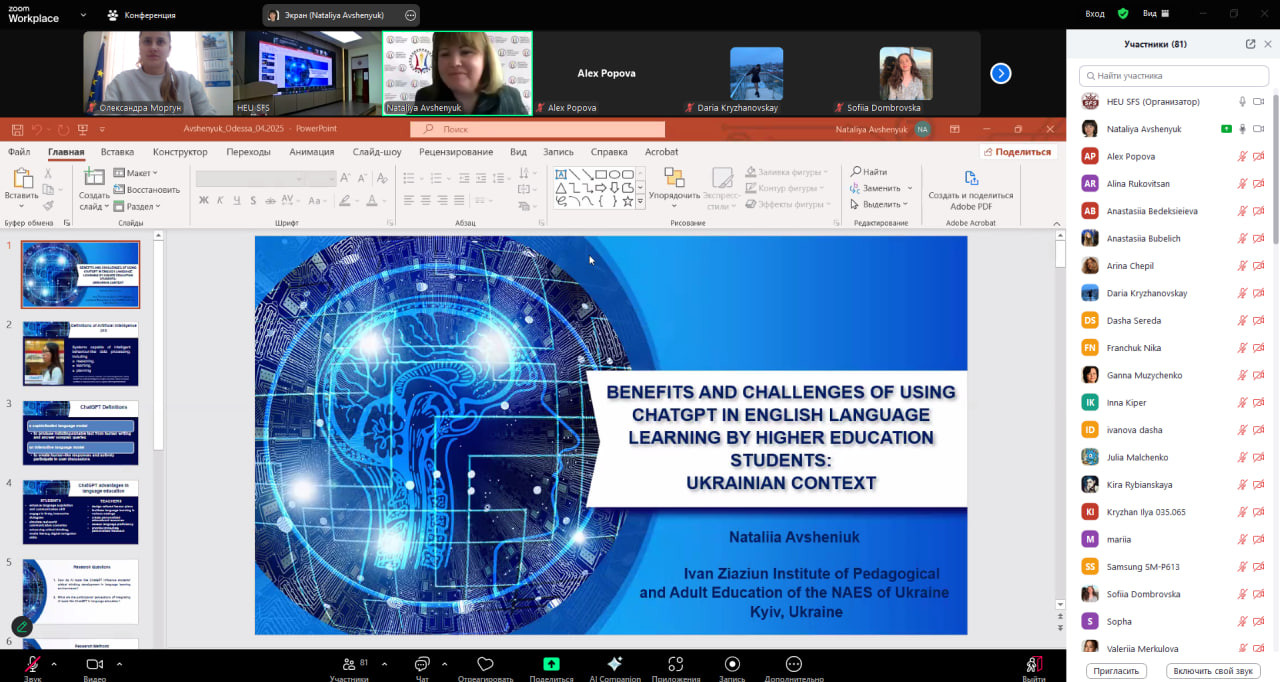Toggle the camera (Видео) button
1280x682 pixels.
coord(95,665)
